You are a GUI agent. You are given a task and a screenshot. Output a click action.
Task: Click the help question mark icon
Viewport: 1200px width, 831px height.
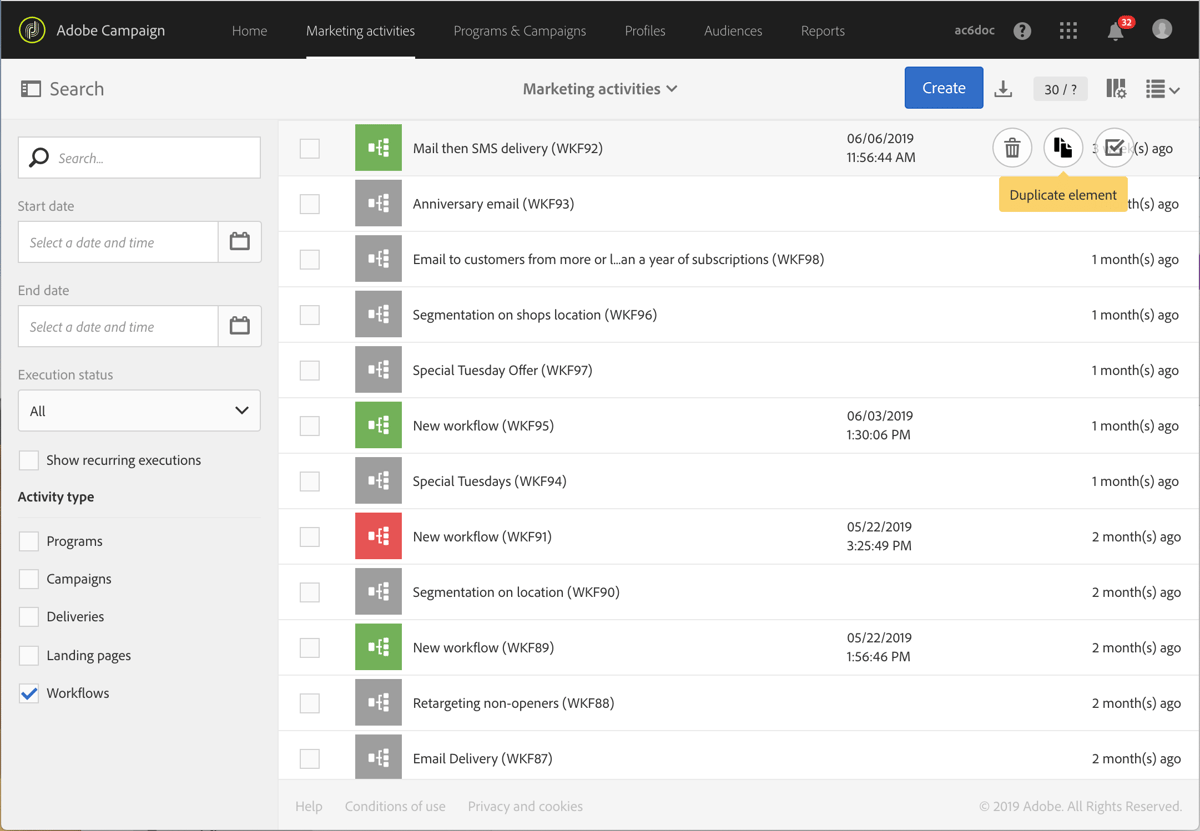point(1022,30)
